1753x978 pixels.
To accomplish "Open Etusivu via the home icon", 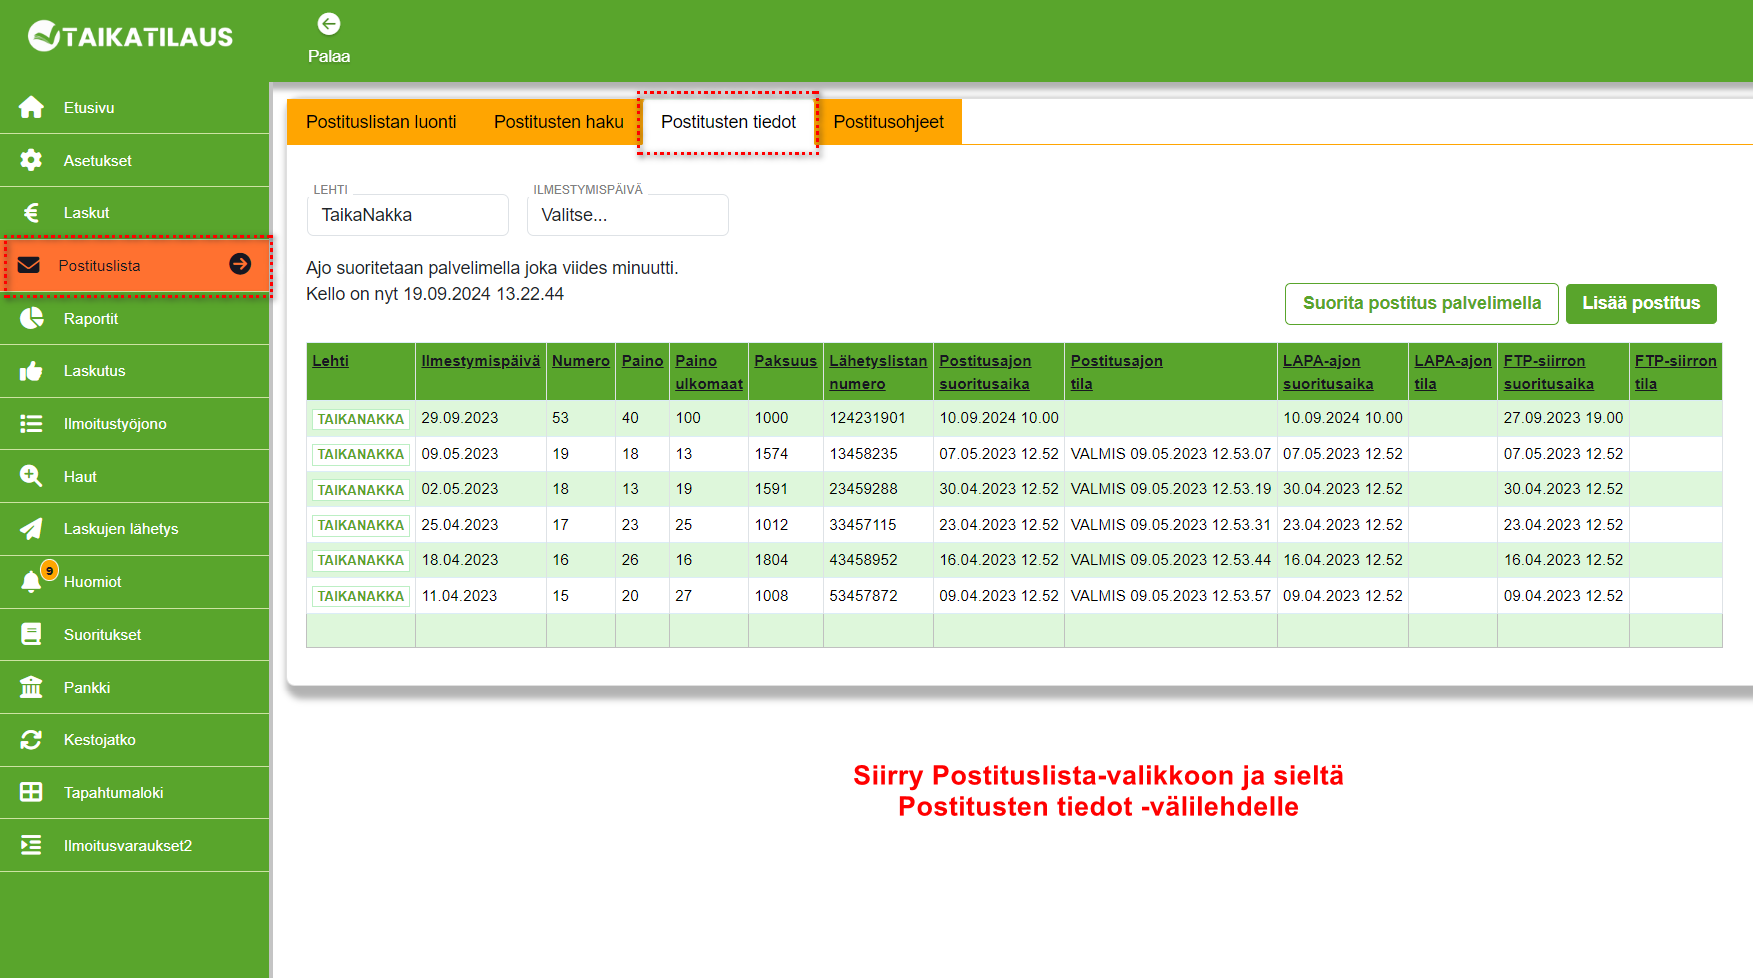I will (31, 107).
